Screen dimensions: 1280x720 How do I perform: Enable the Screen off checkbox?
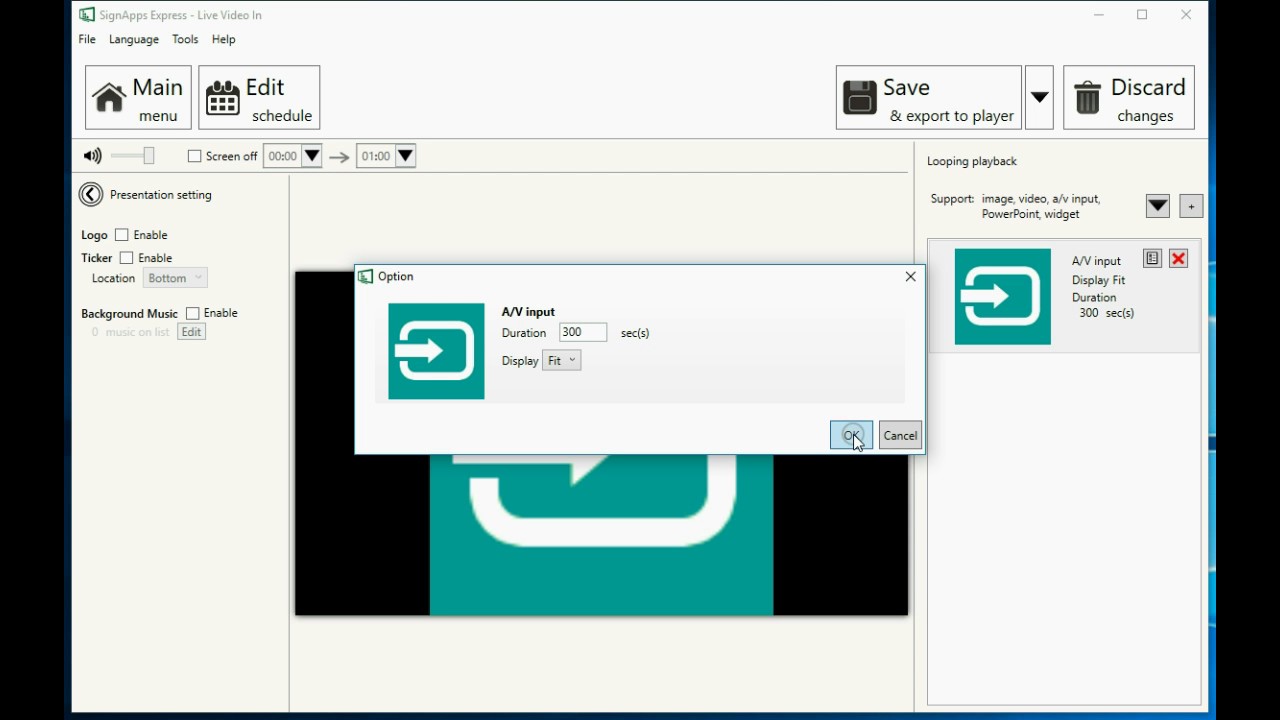[x=195, y=156]
